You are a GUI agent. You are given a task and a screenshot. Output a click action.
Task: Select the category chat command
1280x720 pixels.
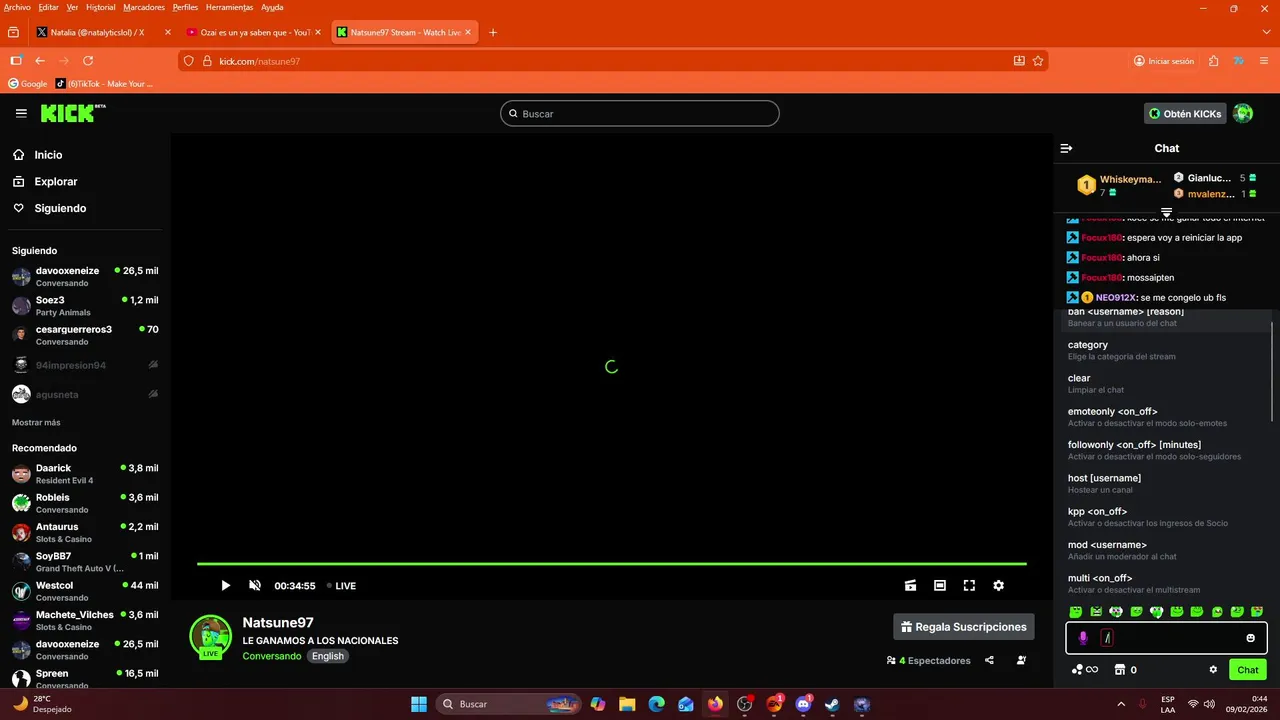coord(1164,350)
